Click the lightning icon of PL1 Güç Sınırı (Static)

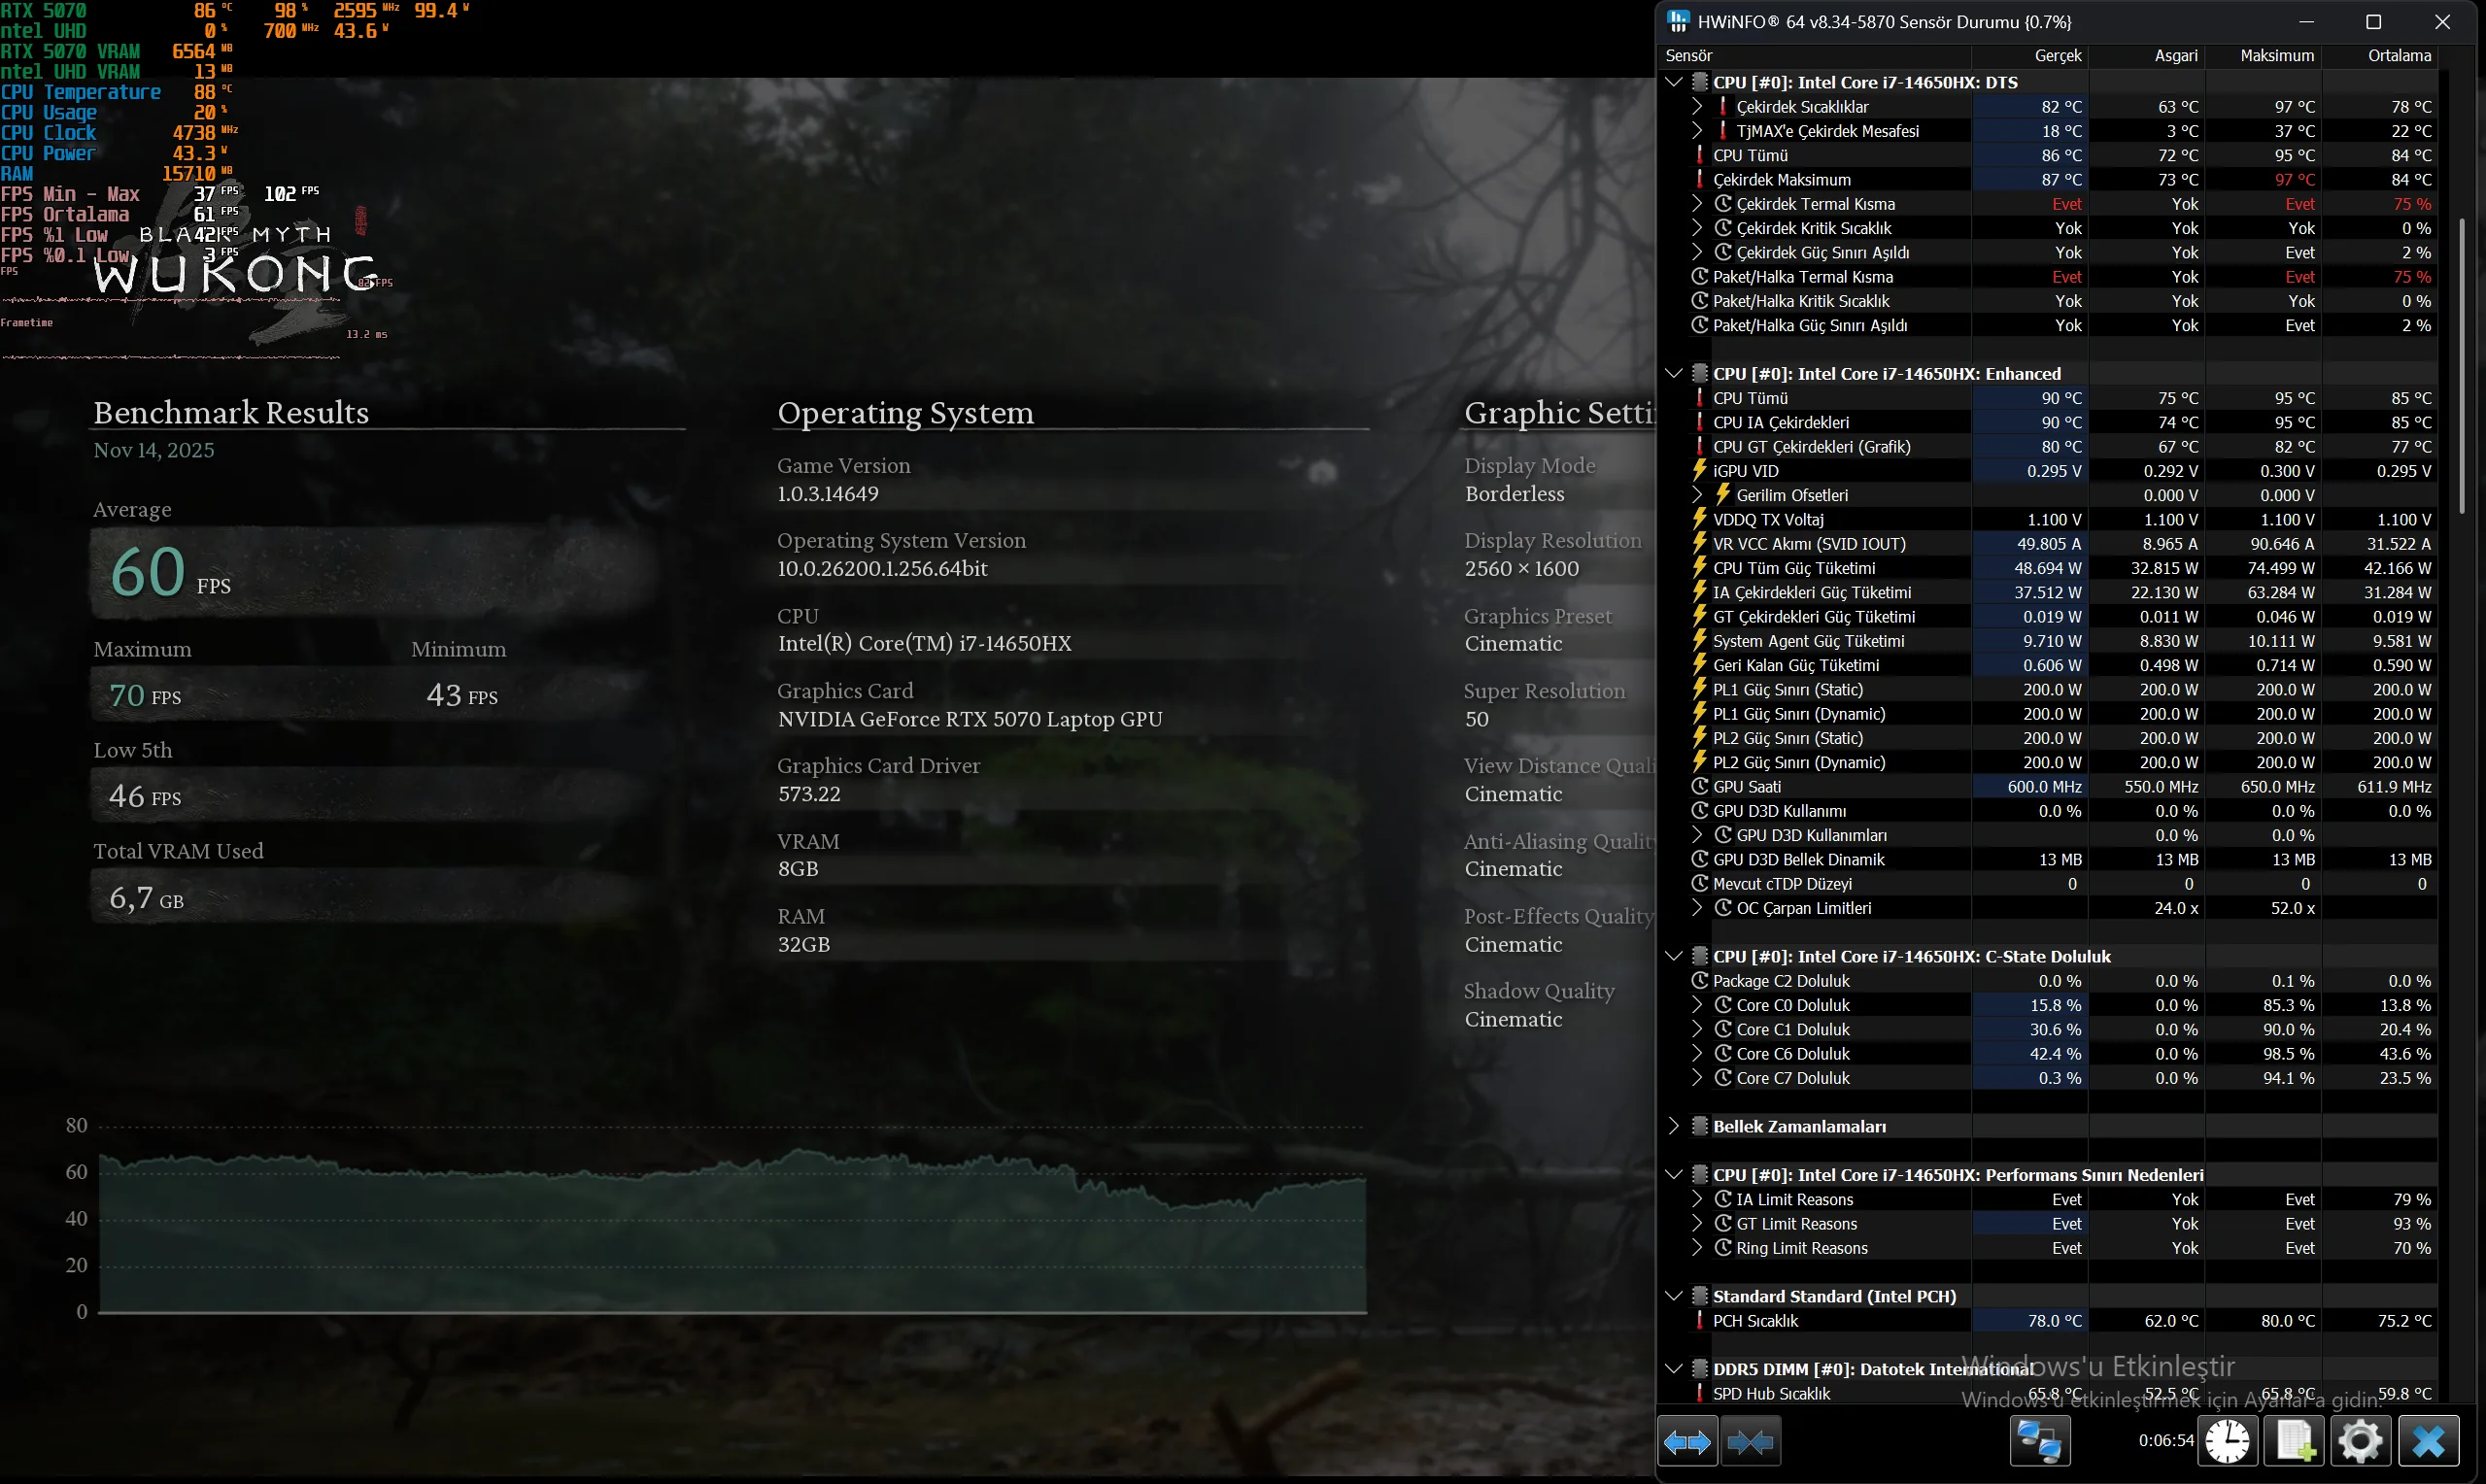pyautogui.click(x=1700, y=689)
